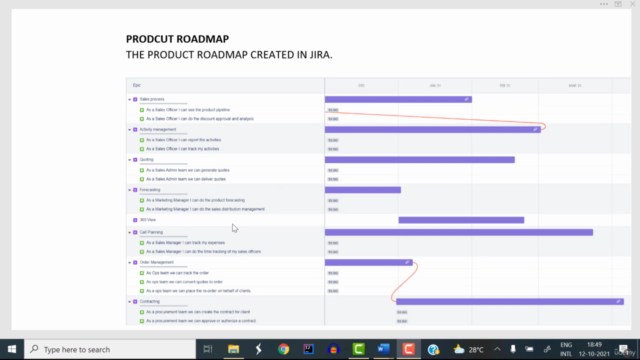
Task: Open the 'Order Management' epic name
Action: [157, 262]
